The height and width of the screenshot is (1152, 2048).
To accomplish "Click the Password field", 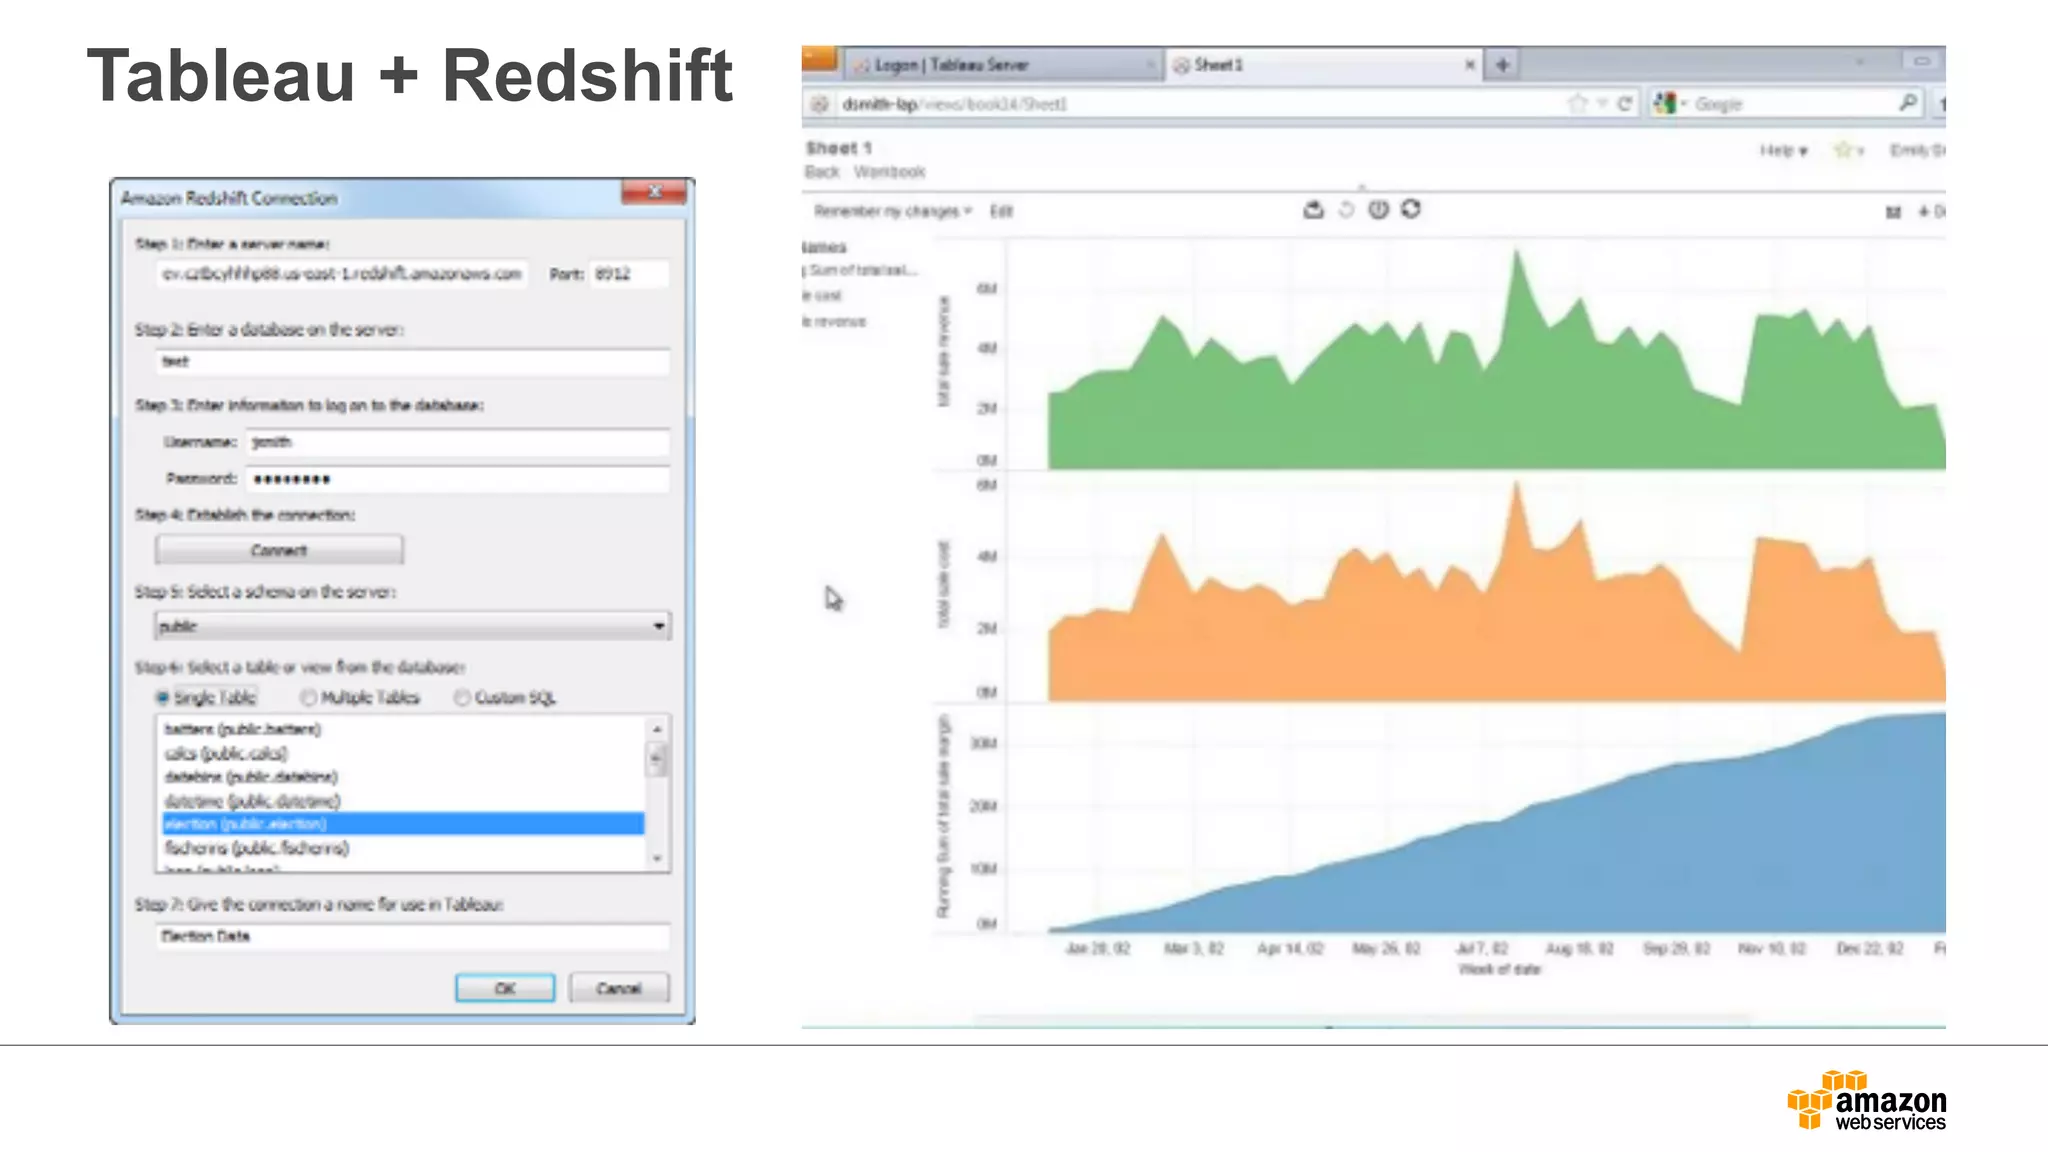I will 458,479.
